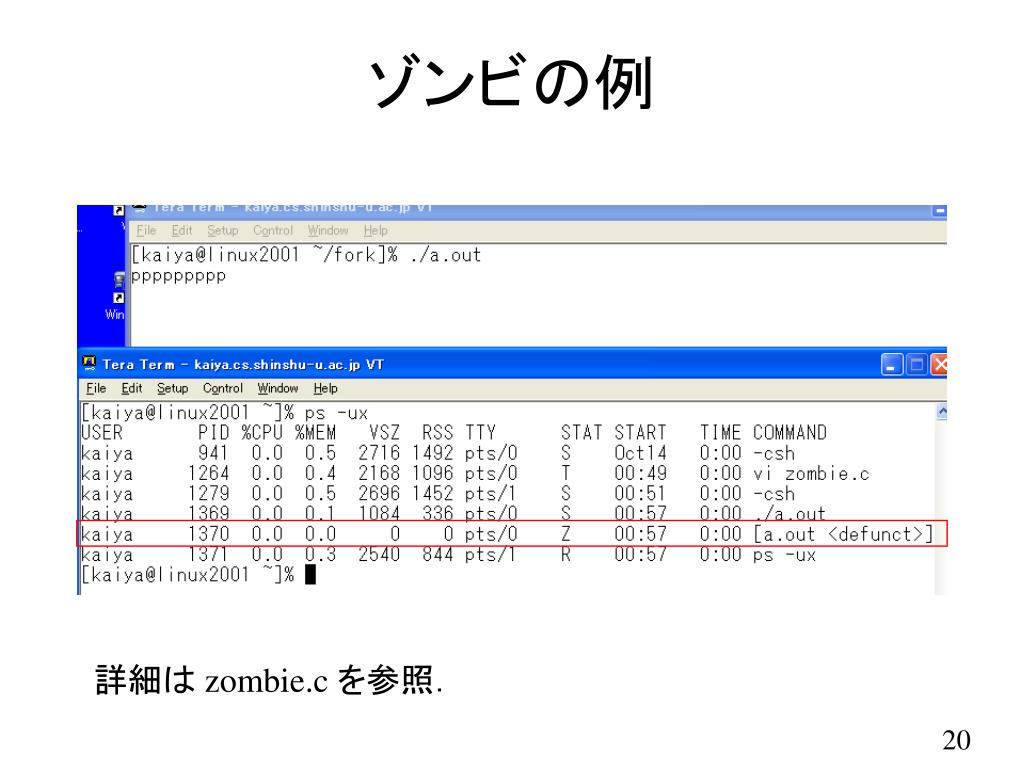Click Tera Term icon in front window title bar
Viewport: 1024px width, 768px height.
coord(89,363)
